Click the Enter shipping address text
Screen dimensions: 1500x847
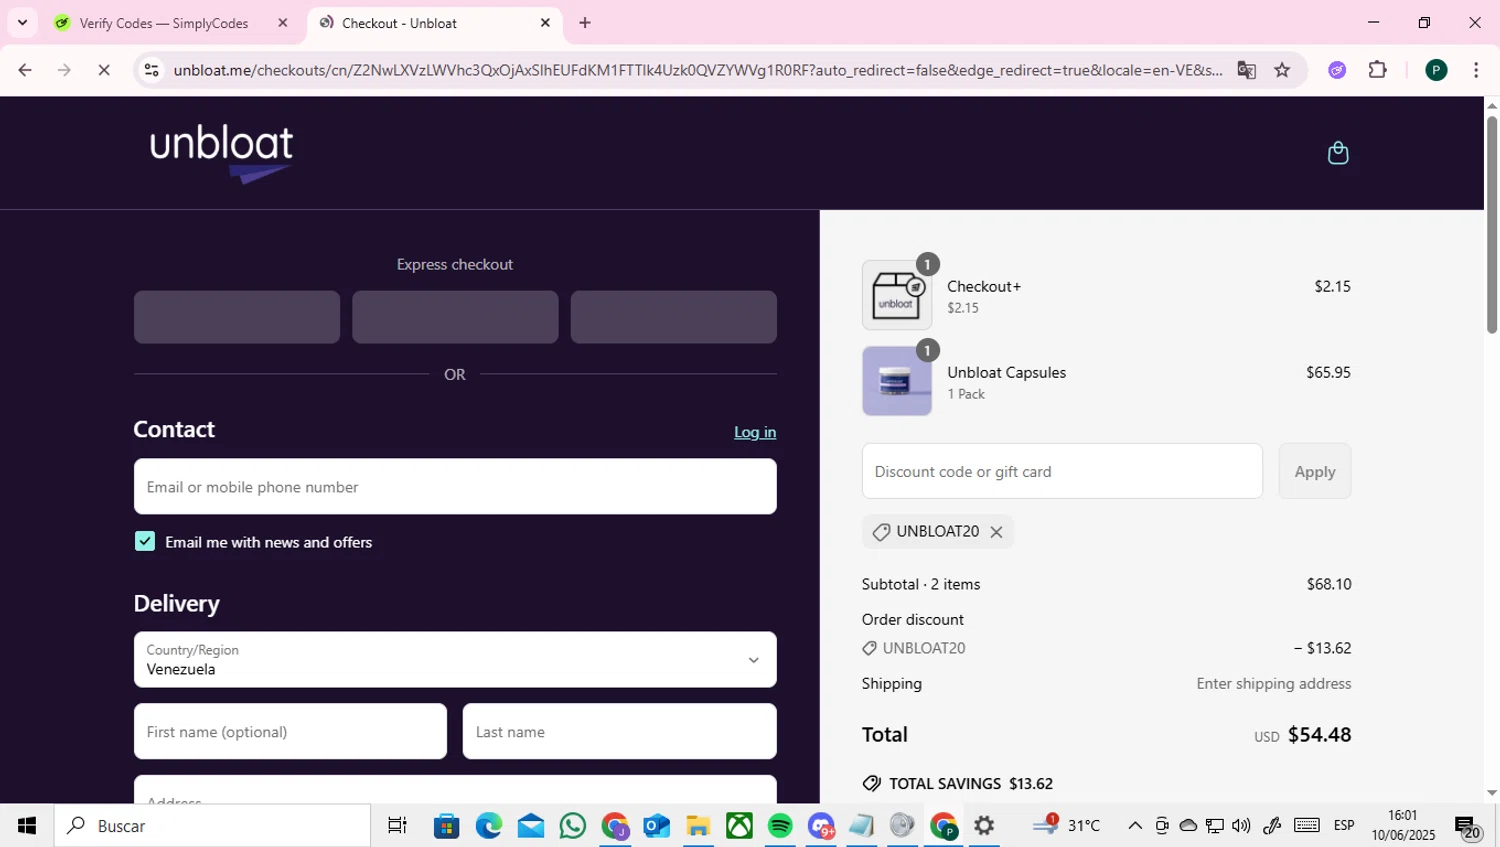point(1274,684)
